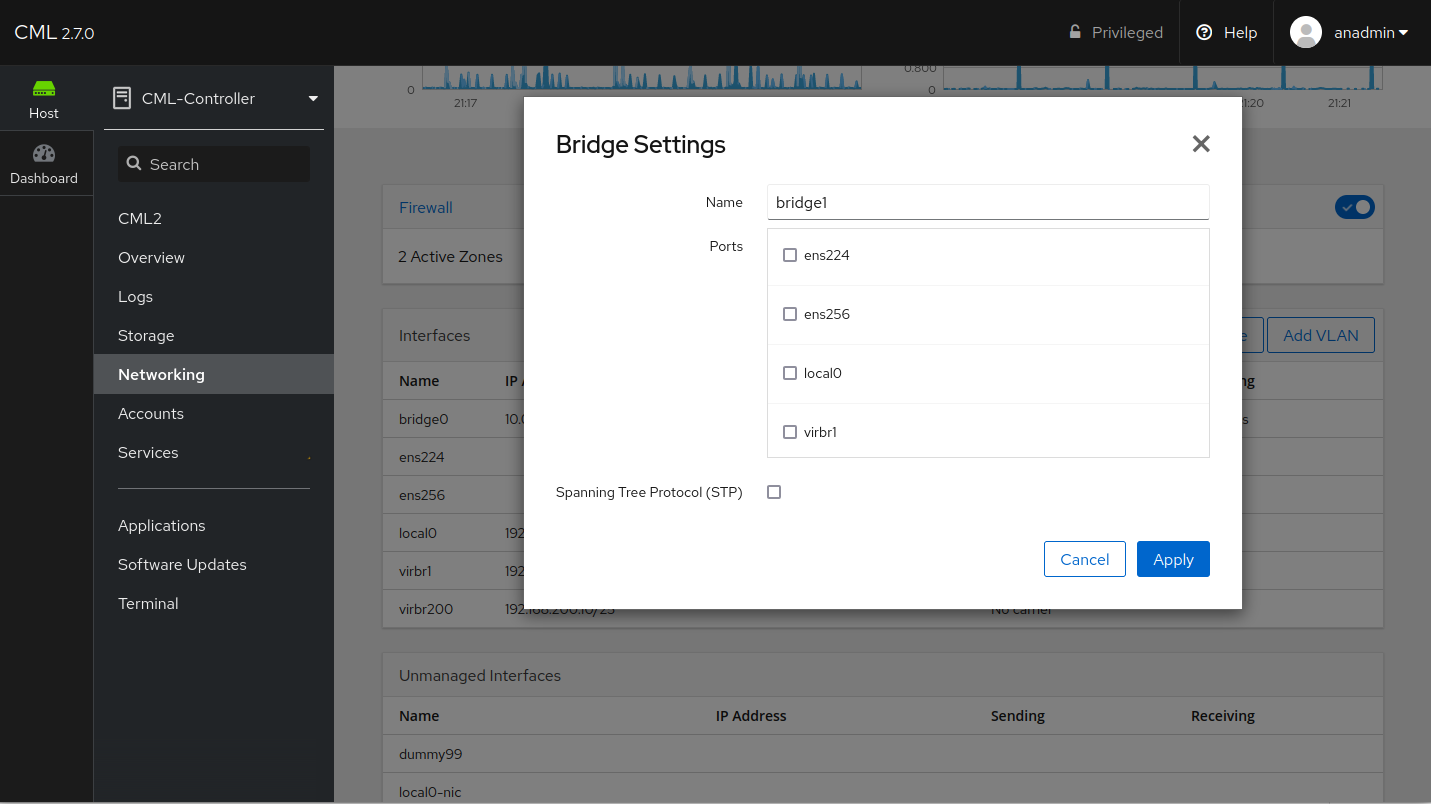Click the search magnifier icon in sidebar
The width and height of the screenshot is (1431, 804).
coord(135,163)
